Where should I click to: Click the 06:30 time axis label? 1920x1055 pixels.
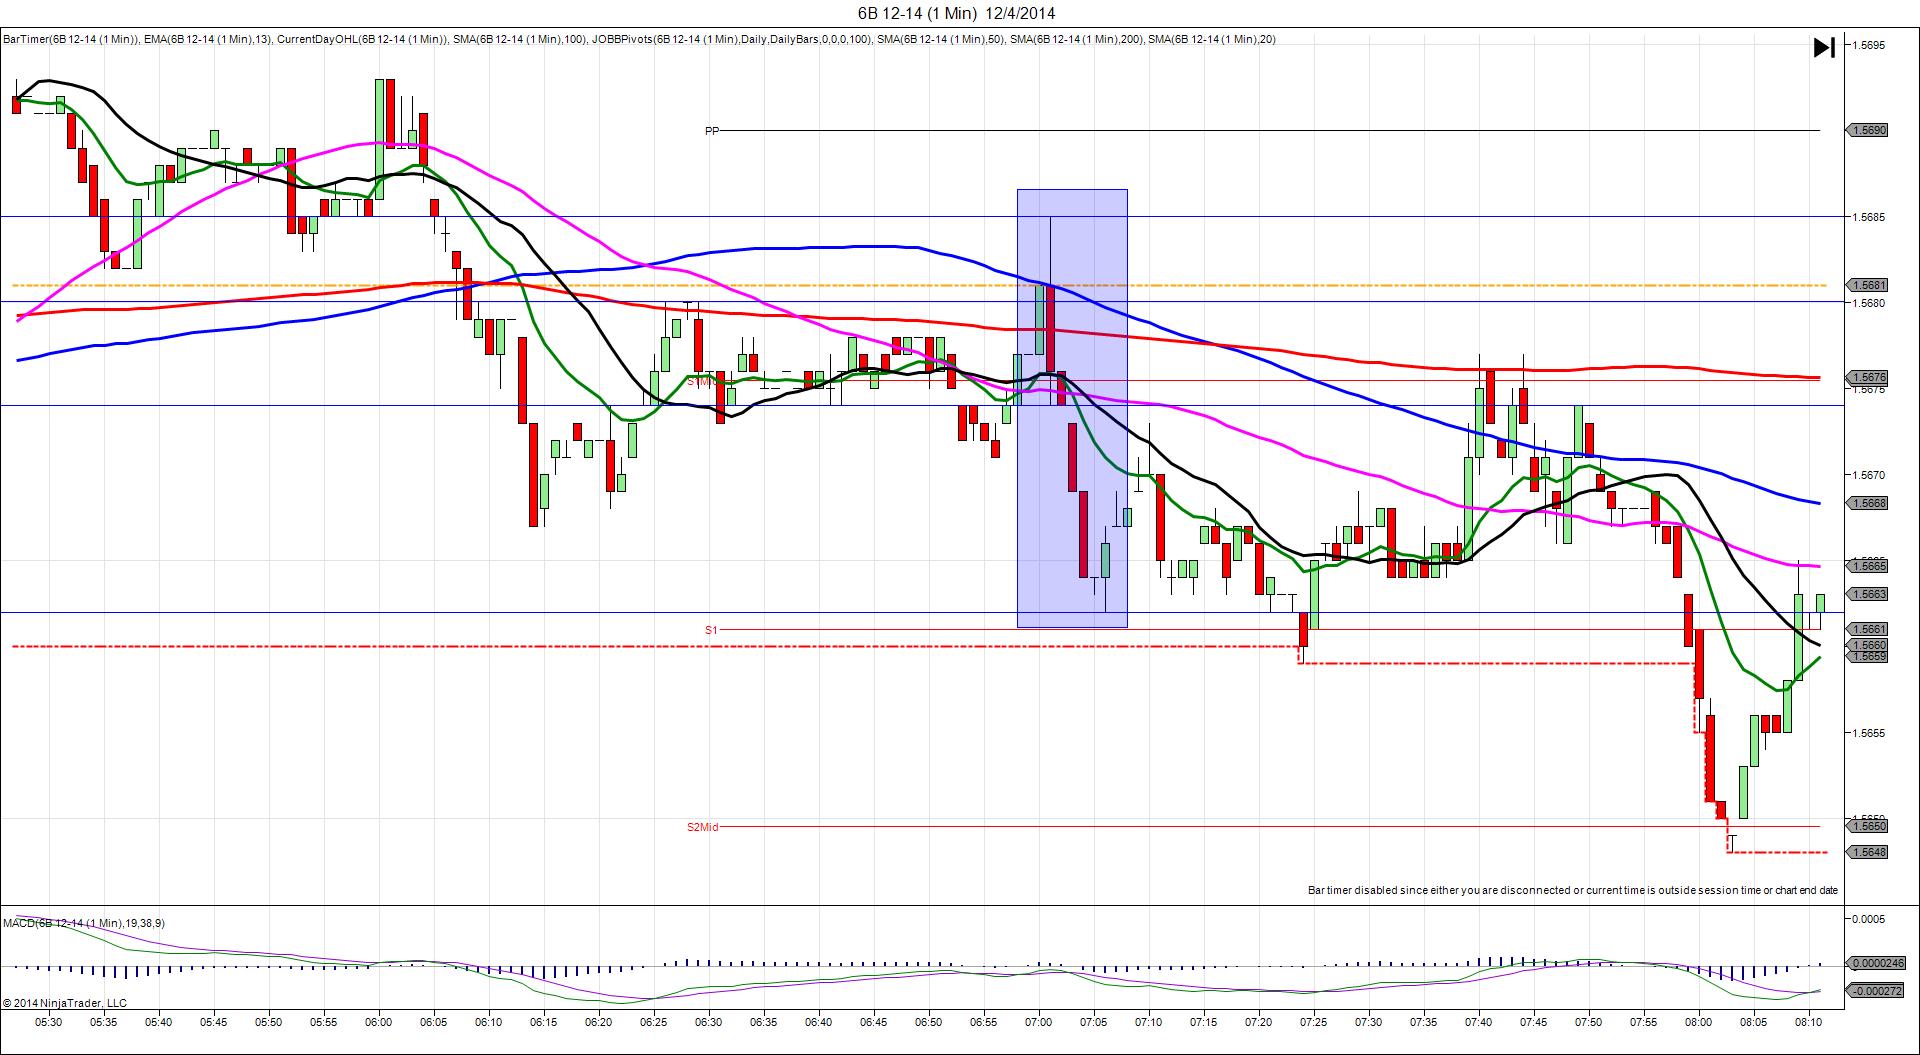click(708, 1023)
